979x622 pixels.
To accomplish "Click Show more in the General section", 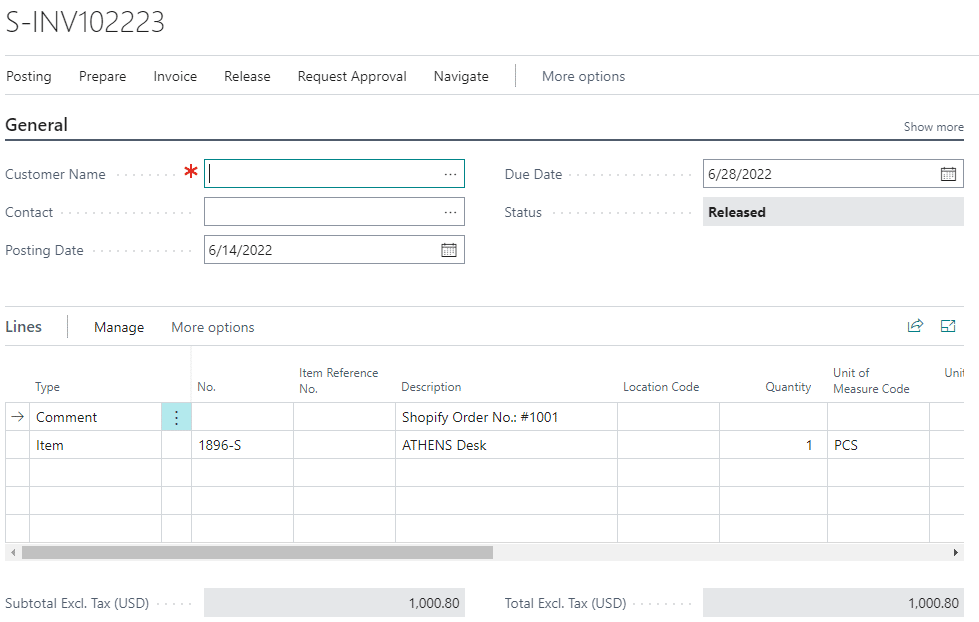I will pyautogui.click(x=933, y=127).
